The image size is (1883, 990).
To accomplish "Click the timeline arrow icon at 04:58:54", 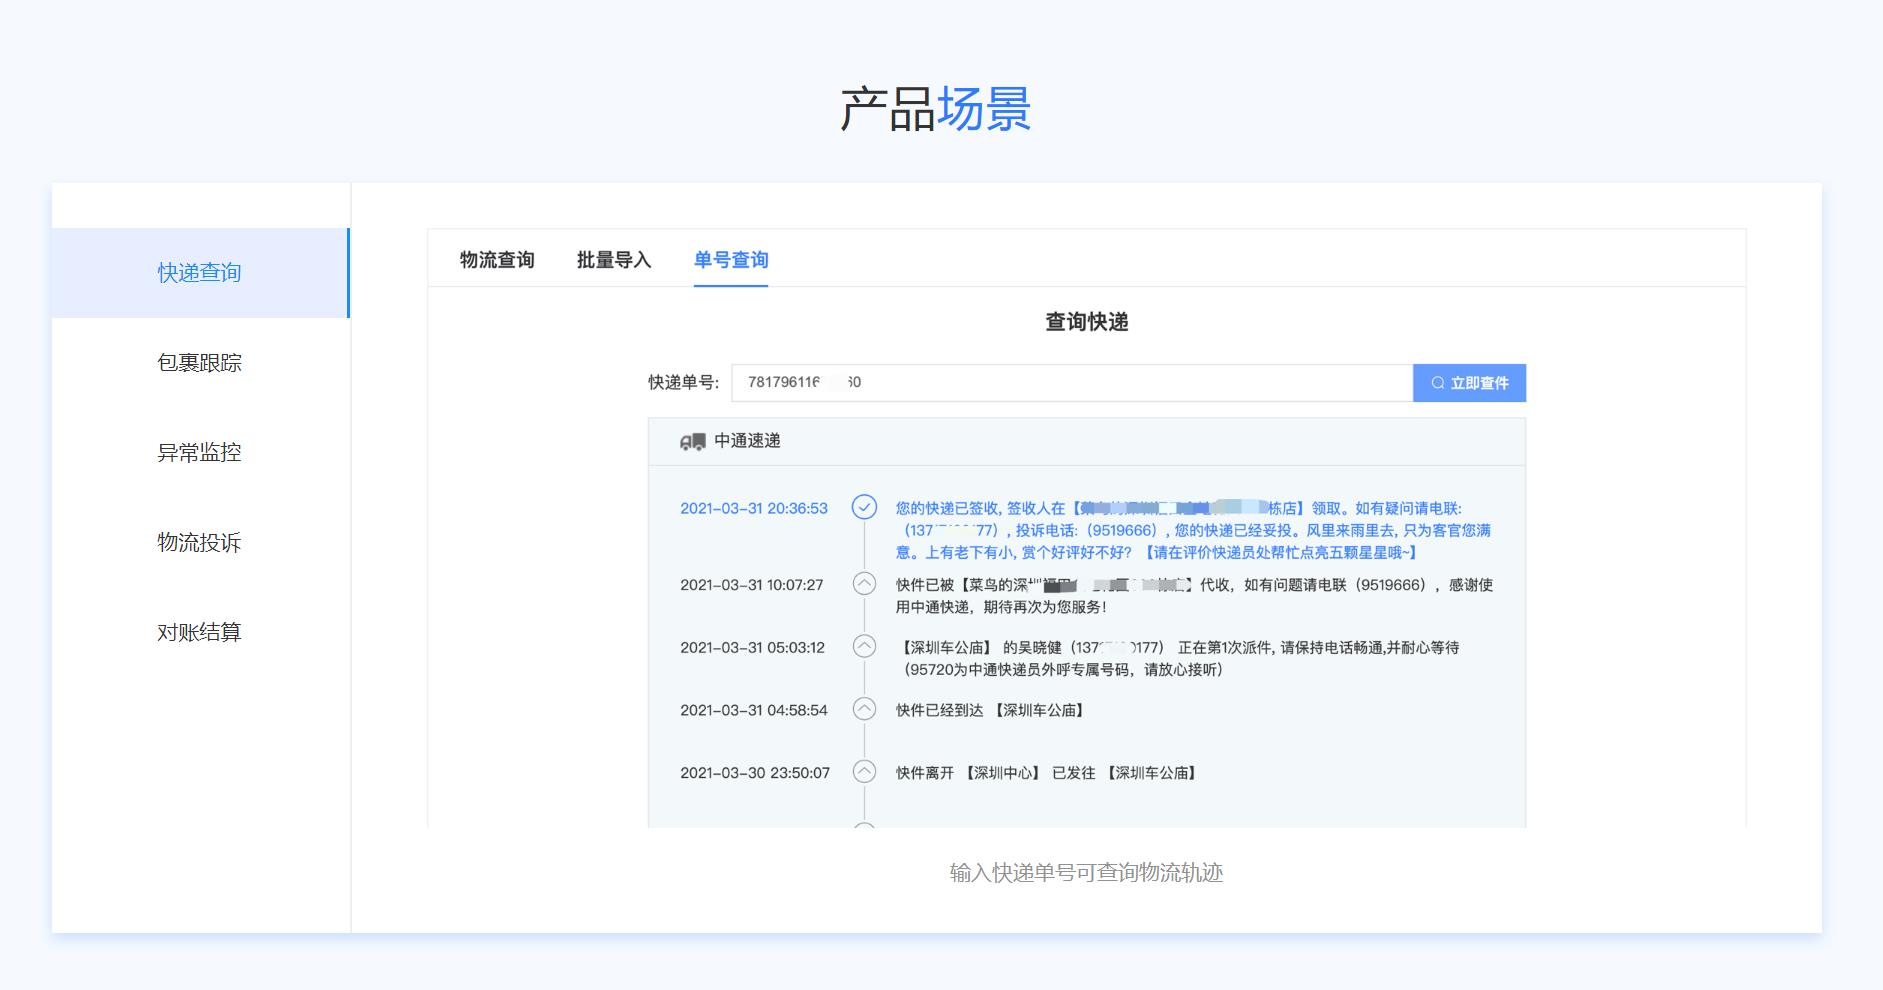I will point(864,710).
